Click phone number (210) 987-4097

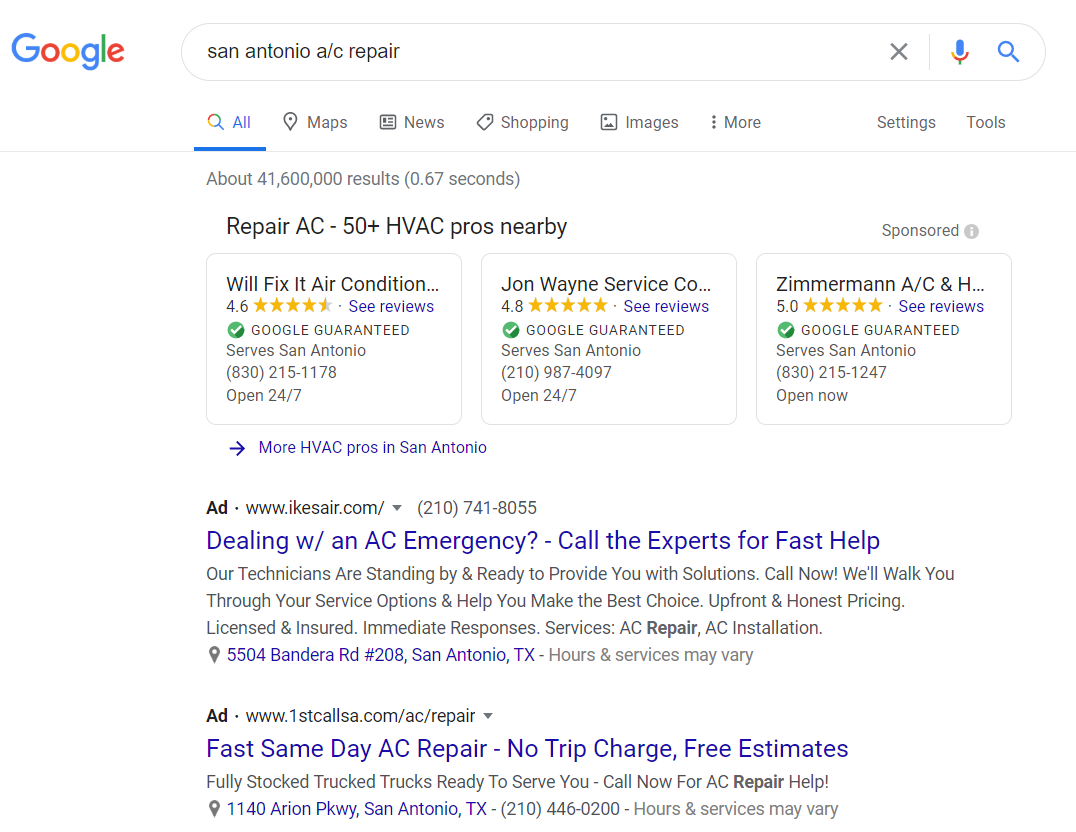[556, 373]
